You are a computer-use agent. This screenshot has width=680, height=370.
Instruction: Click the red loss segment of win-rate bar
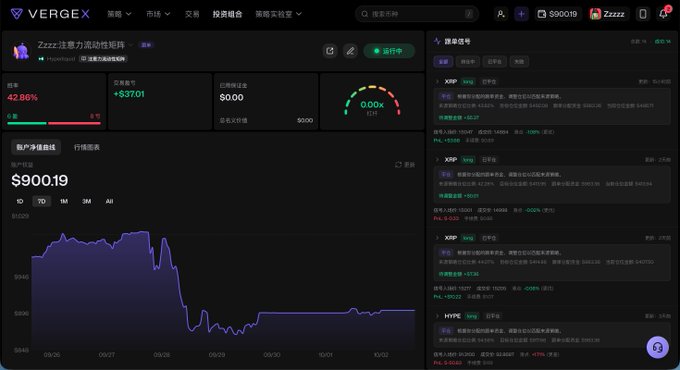(x=74, y=123)
